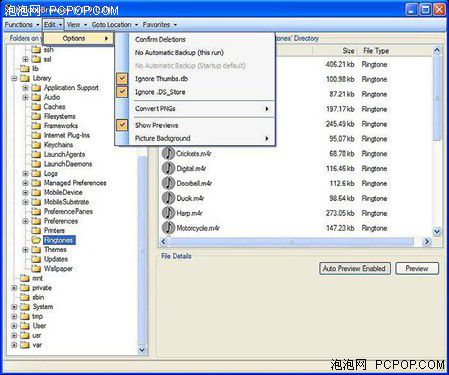
Task: Expand the MobileSubstrate folder node
Action: coord(25,202)
